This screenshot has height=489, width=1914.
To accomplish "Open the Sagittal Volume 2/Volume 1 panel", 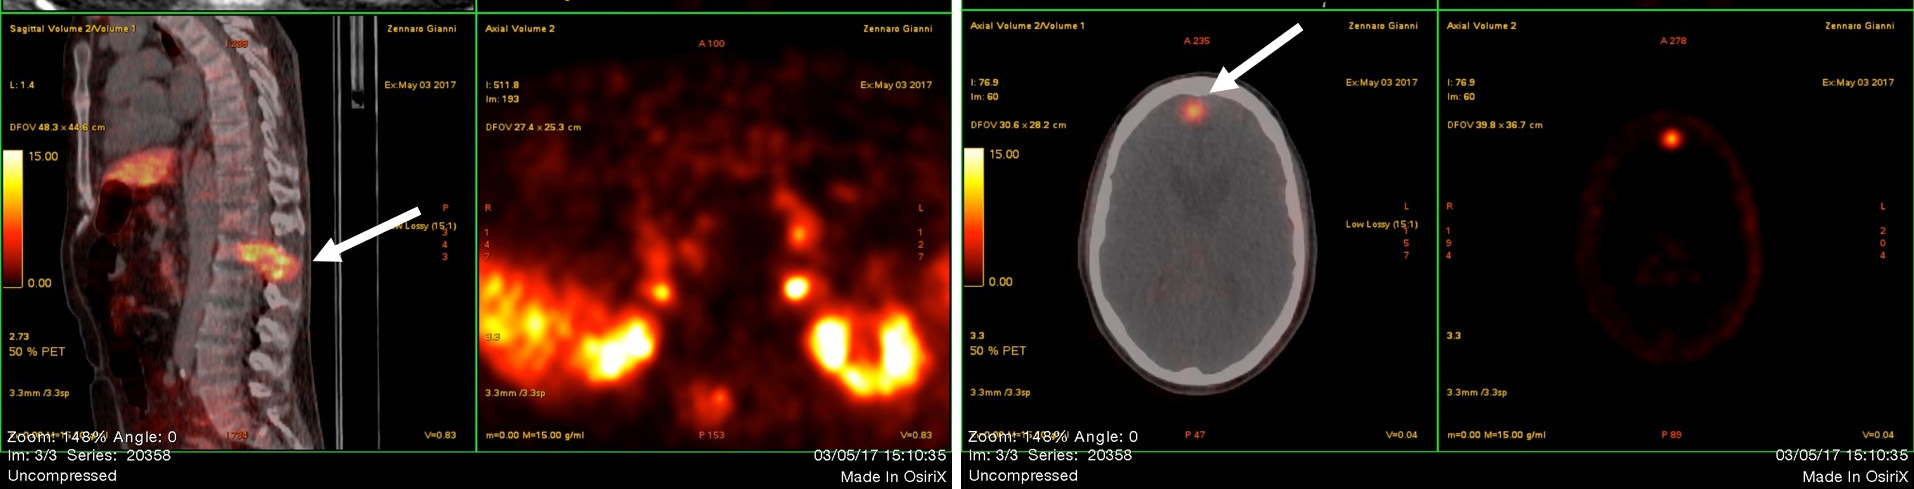I will (x=73, y=29).
